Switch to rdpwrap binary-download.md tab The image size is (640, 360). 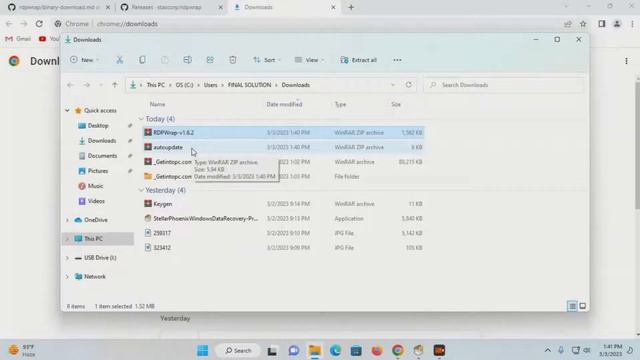(x=58, y=7)
